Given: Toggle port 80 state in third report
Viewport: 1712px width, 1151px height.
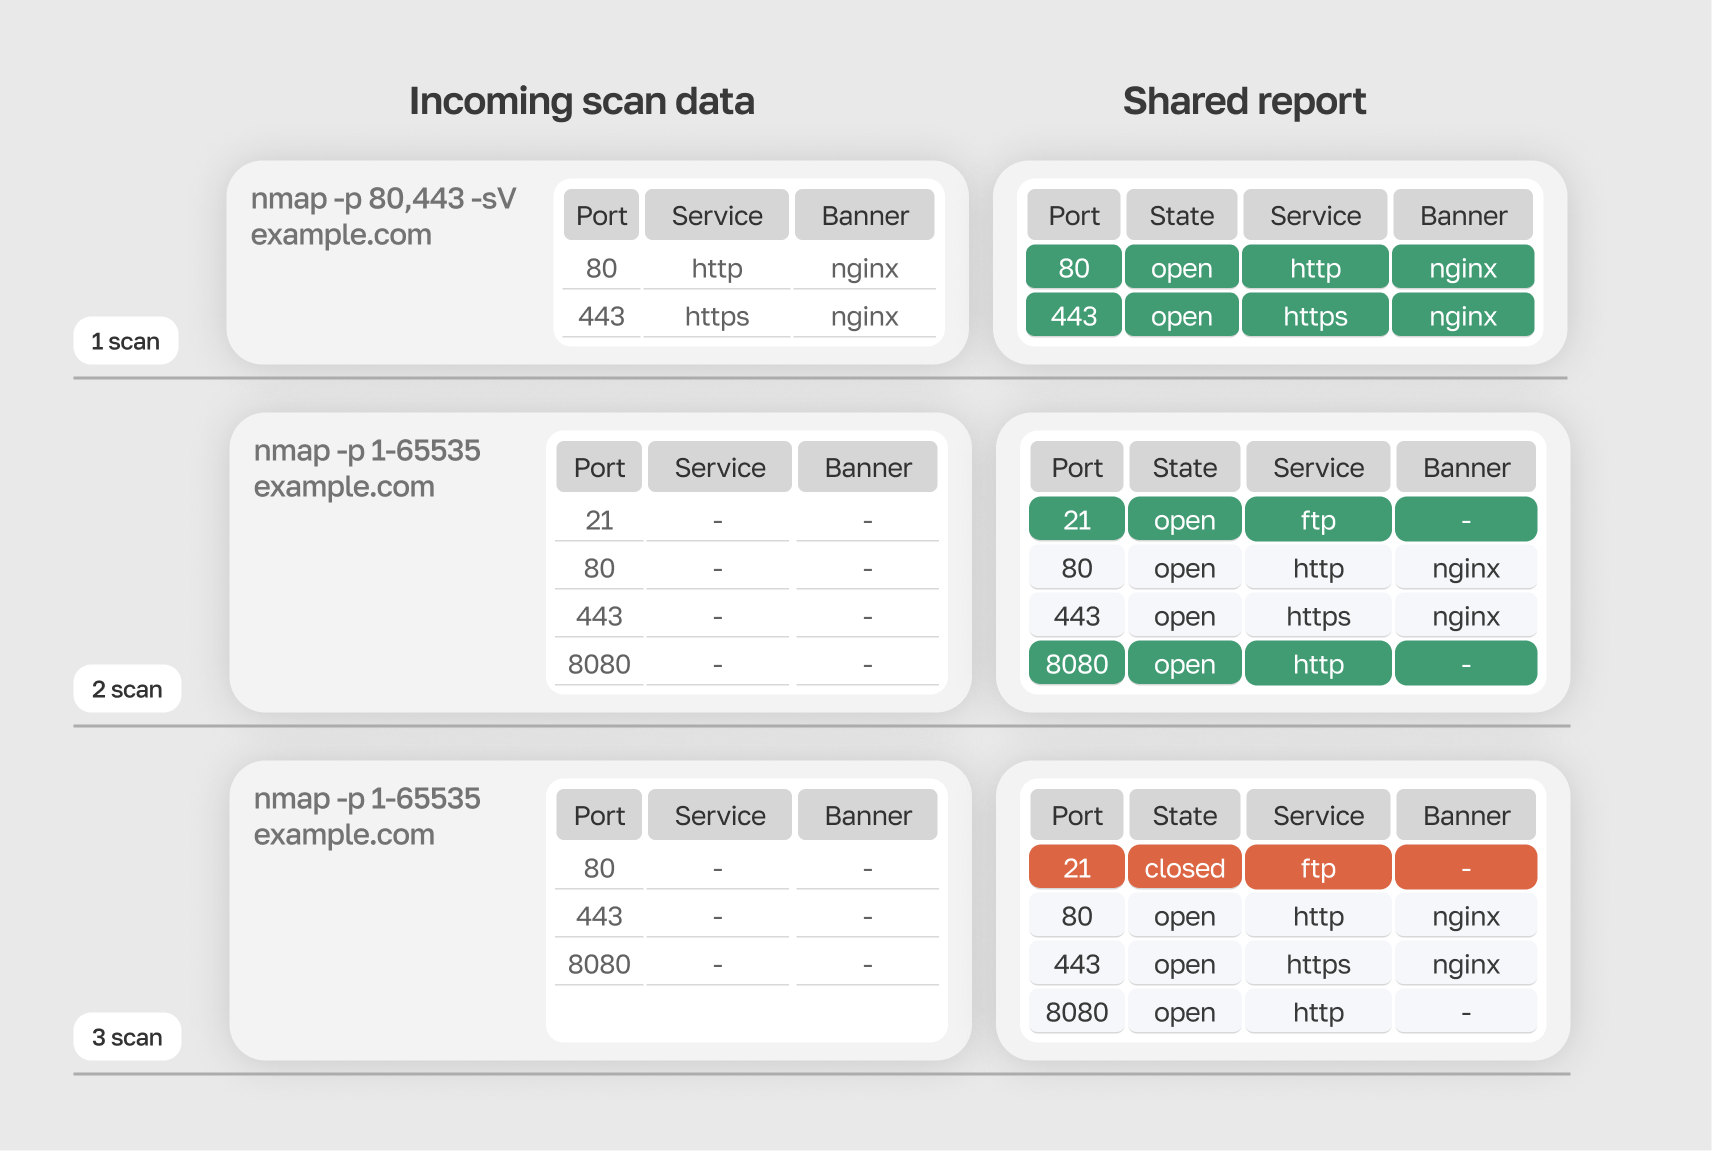Looking at the screenshot, I should pos(1184,915).
